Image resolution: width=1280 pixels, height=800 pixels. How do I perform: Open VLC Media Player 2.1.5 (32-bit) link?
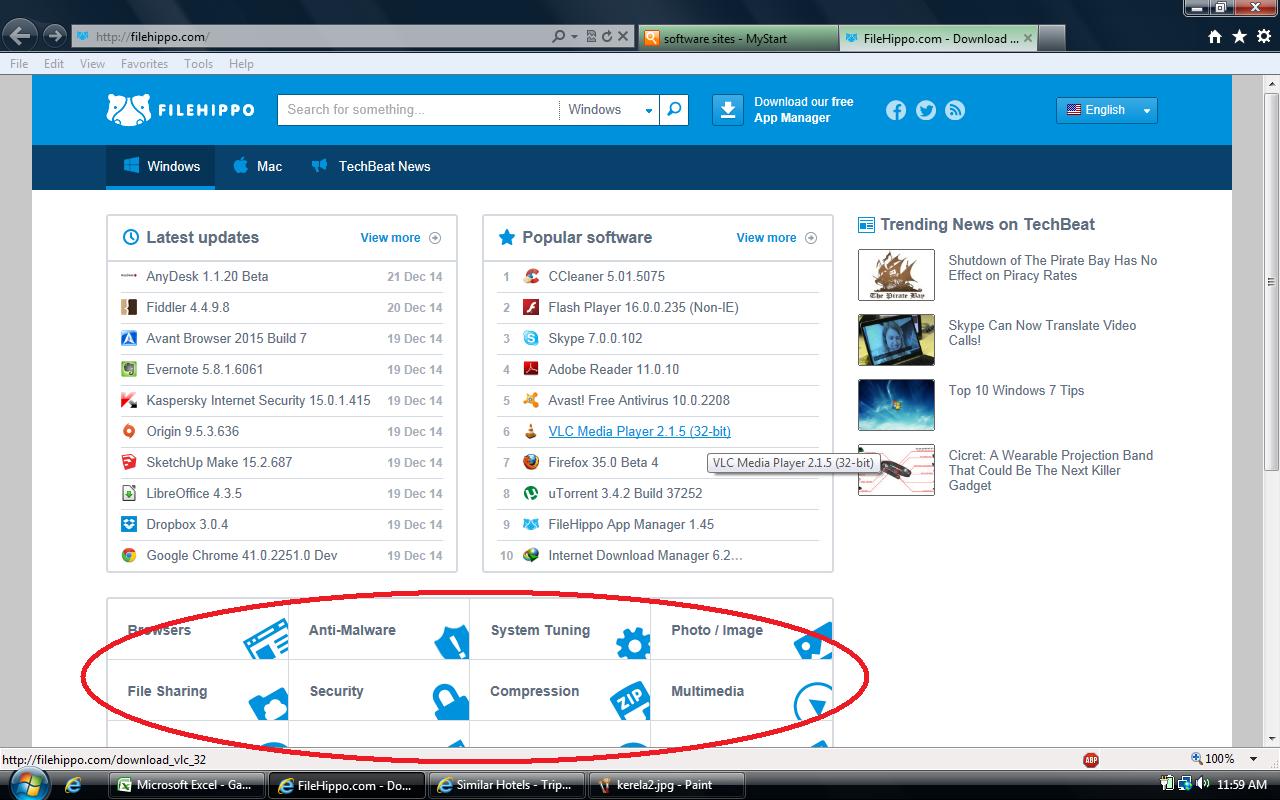coord(639,431)
